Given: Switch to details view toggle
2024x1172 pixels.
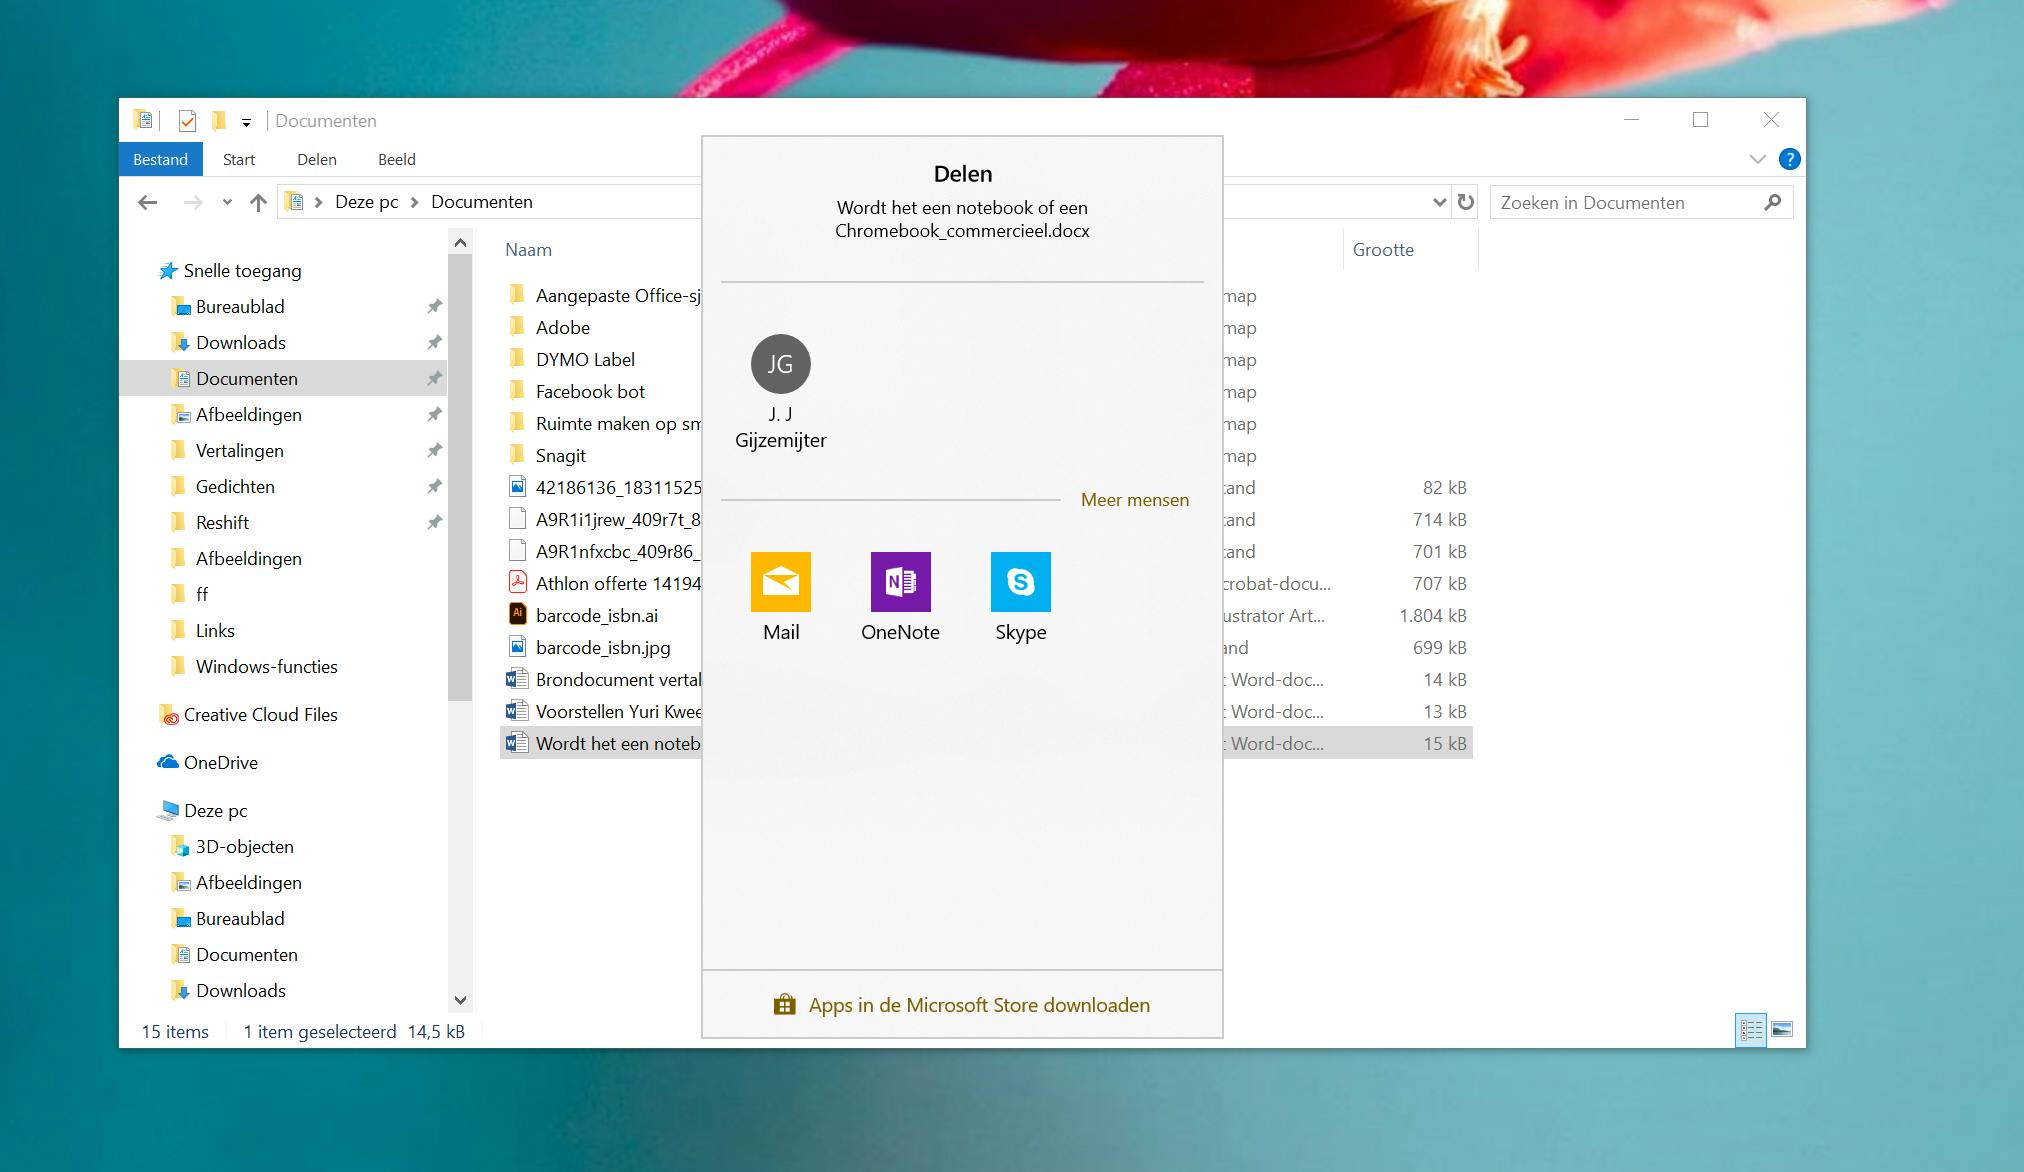Looking at the screenshot, I should coord(1751,1030).
